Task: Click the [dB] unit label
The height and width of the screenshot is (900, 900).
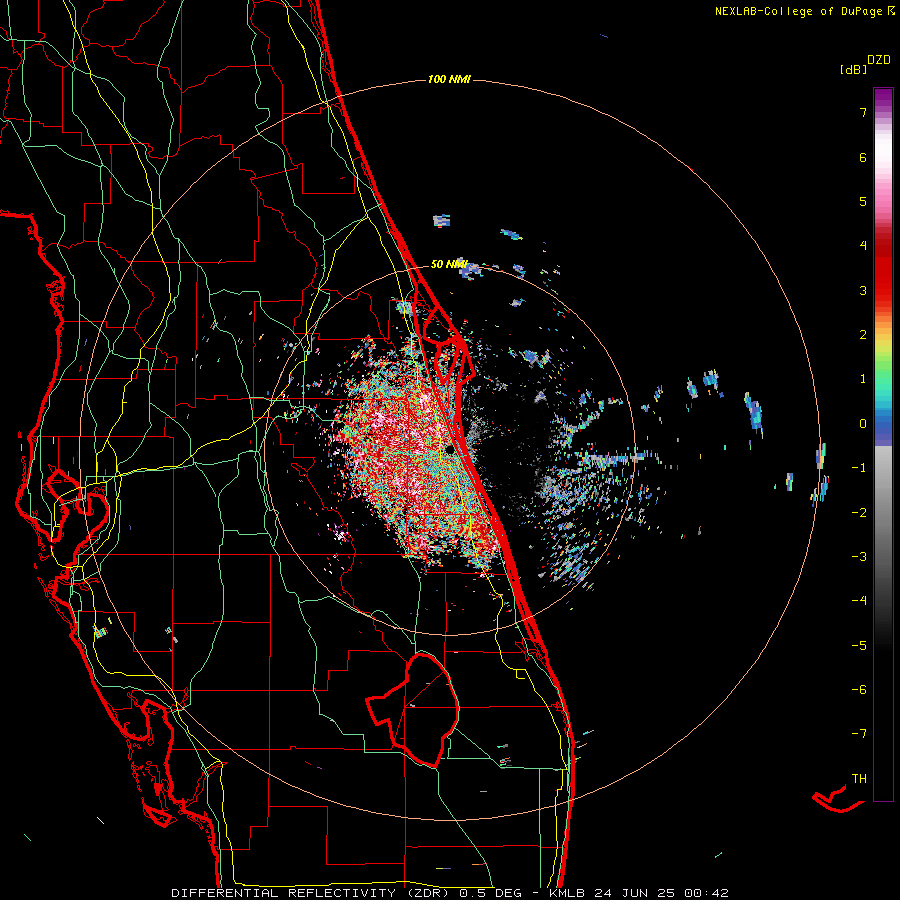Action: pyautogui.click(x=854, y=69)
